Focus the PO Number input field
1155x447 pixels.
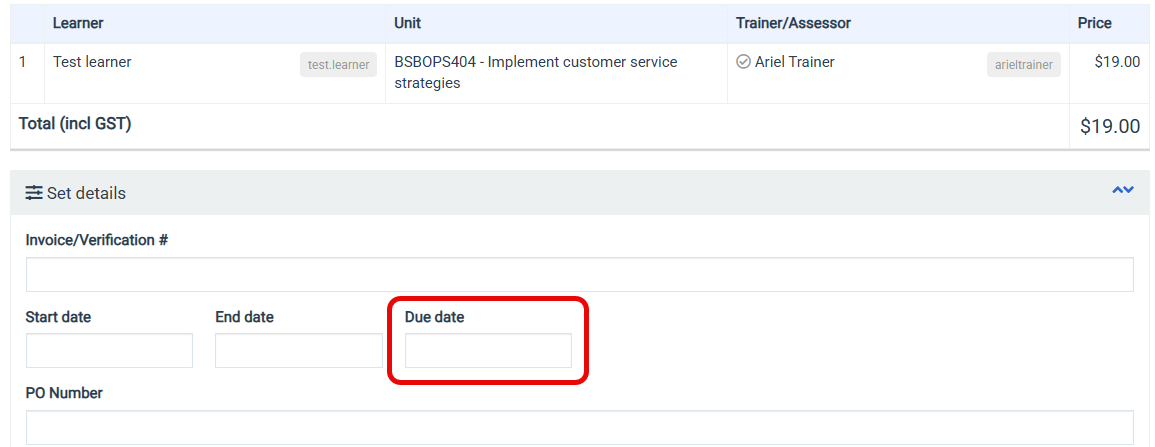pos(580,428)
